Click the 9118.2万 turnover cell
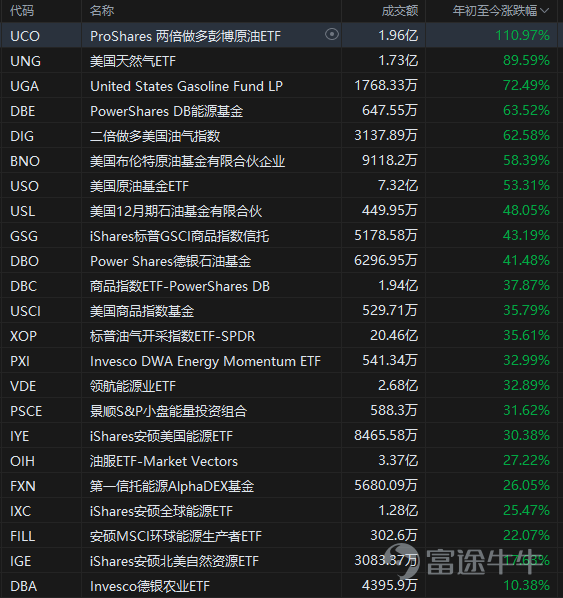The height and width of the screenshot is (598, 563). click(390, 161)
